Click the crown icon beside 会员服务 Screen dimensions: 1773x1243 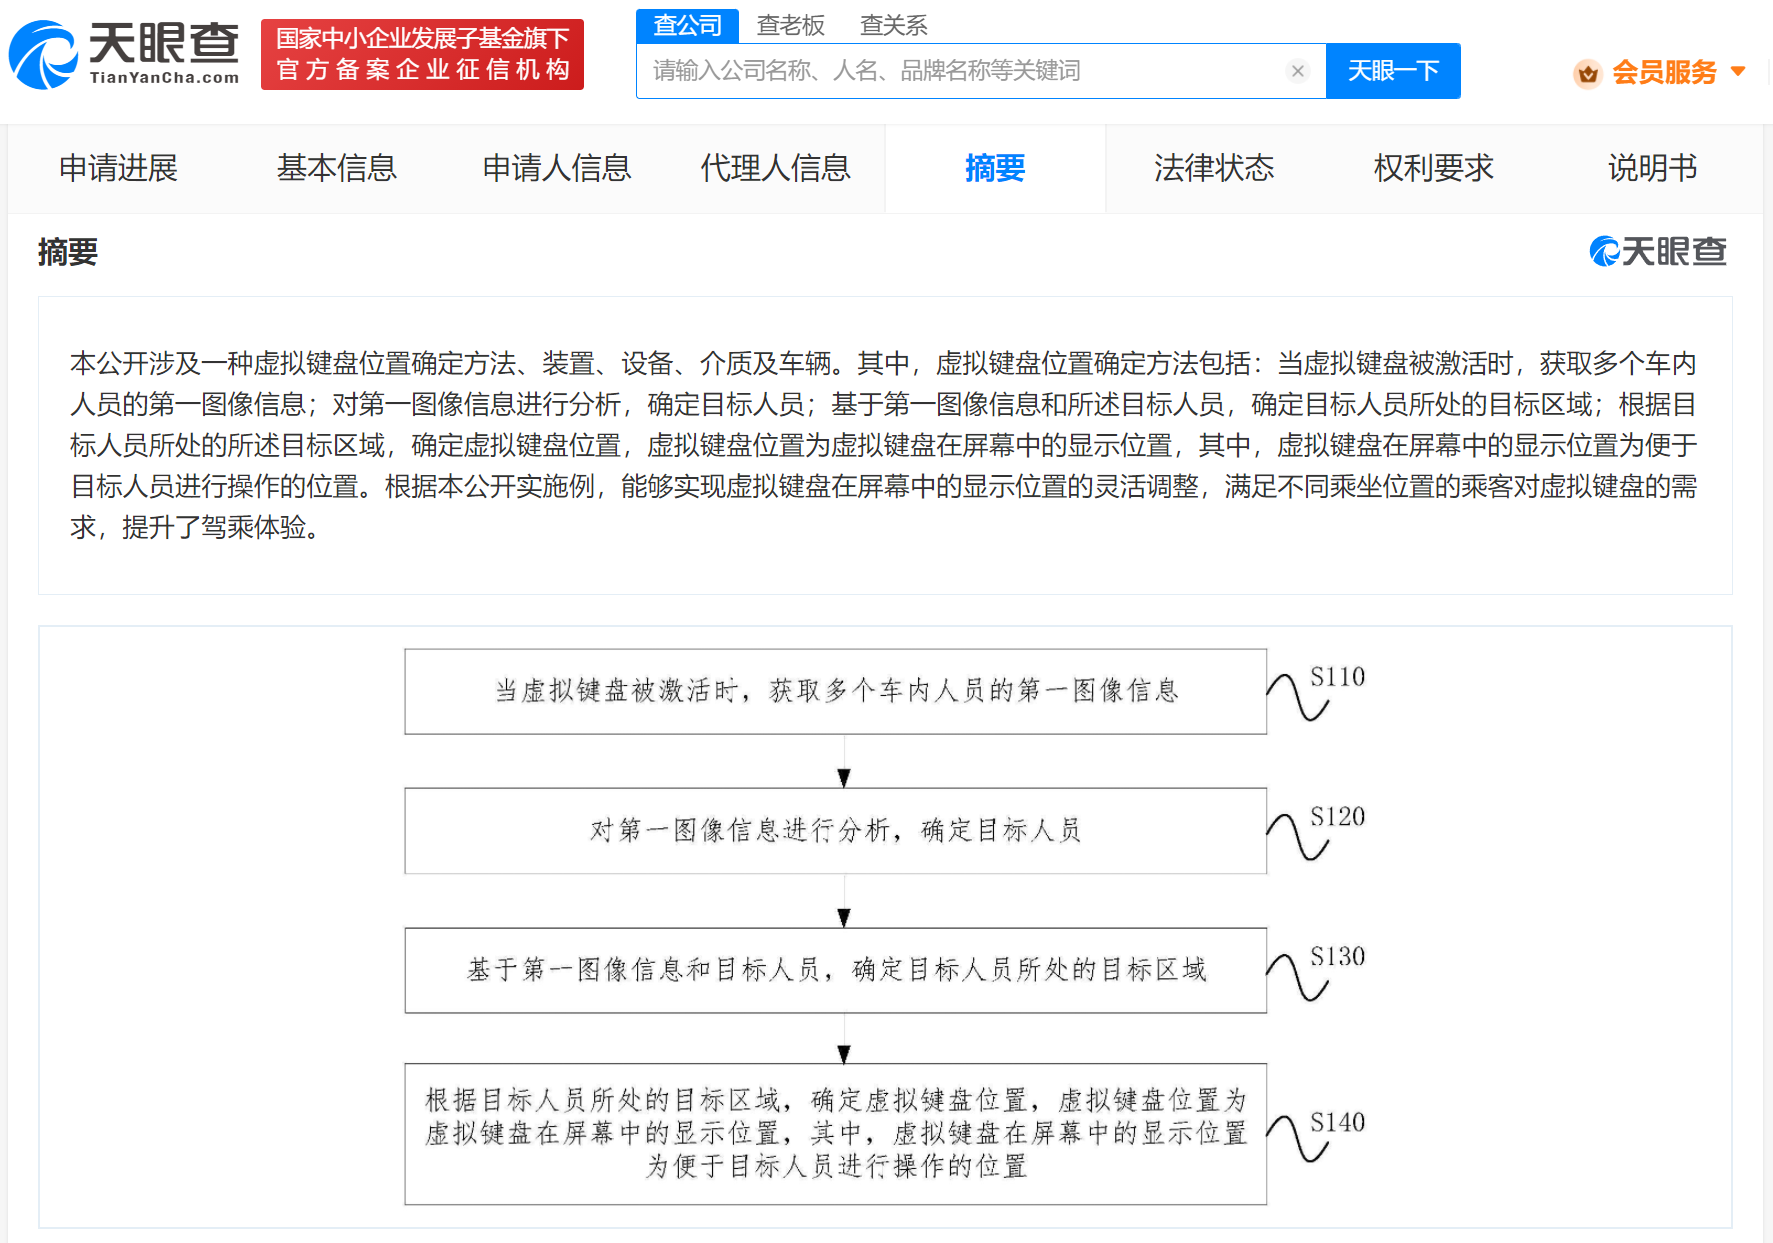pos(1588,73)
